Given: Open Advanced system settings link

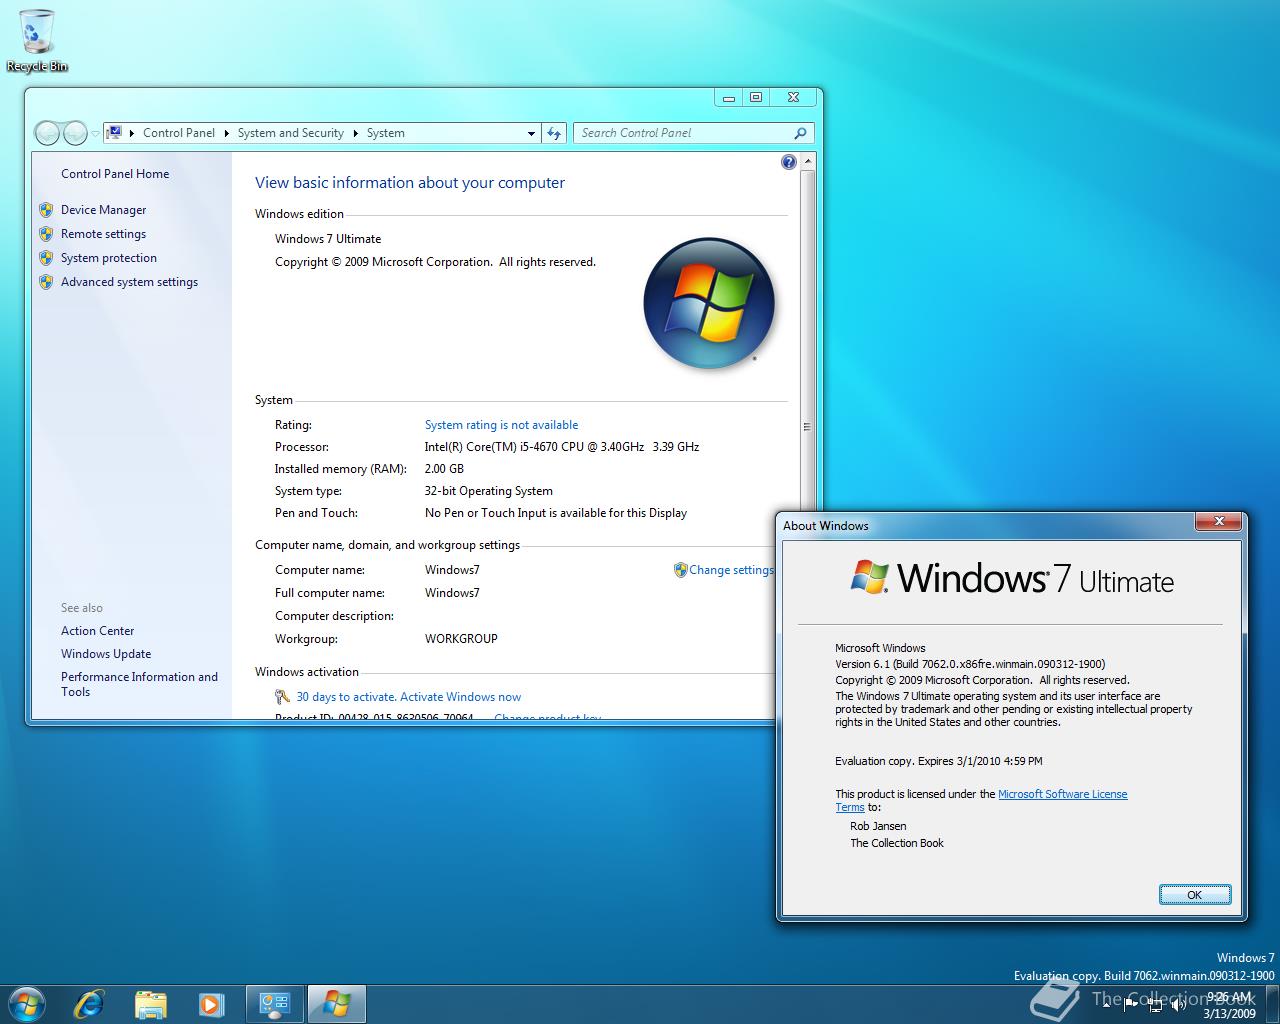Looking at the screenshot, I should (129, 282).
